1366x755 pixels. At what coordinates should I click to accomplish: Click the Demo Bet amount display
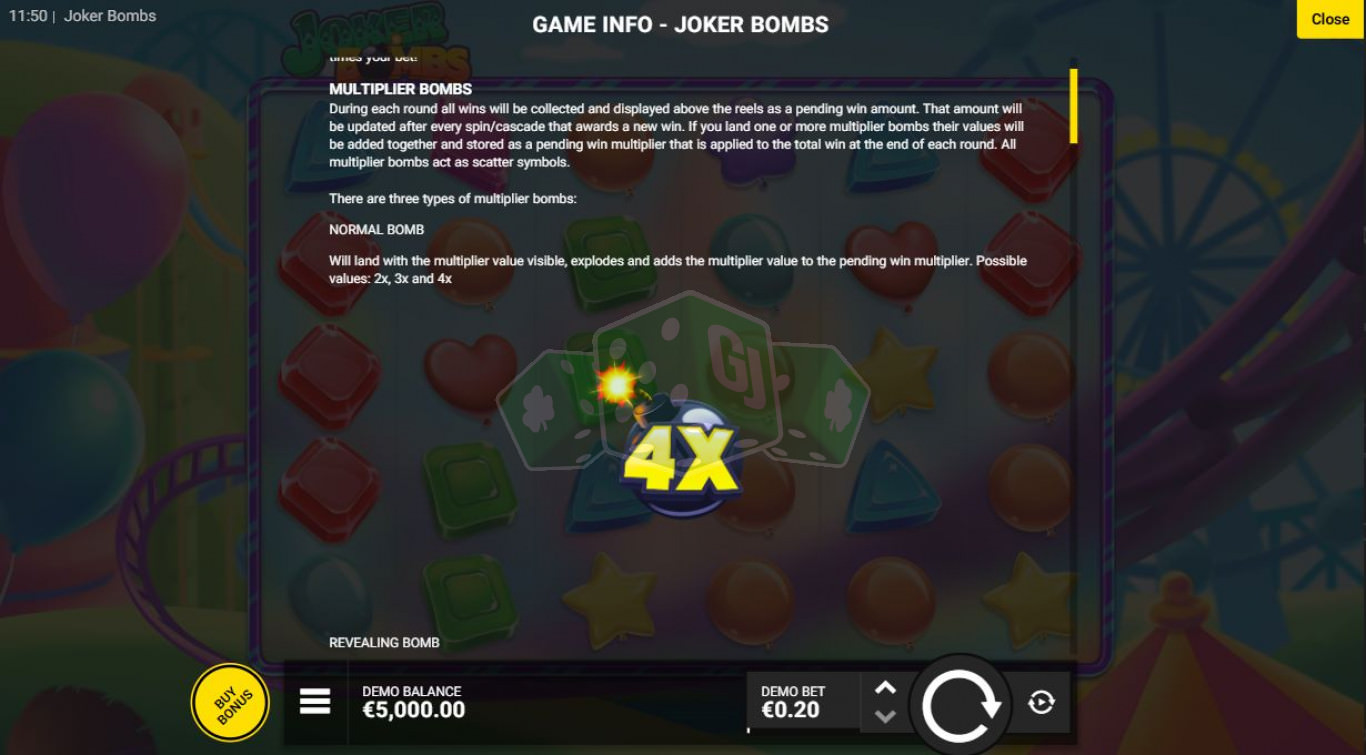[x=790, y=710]
